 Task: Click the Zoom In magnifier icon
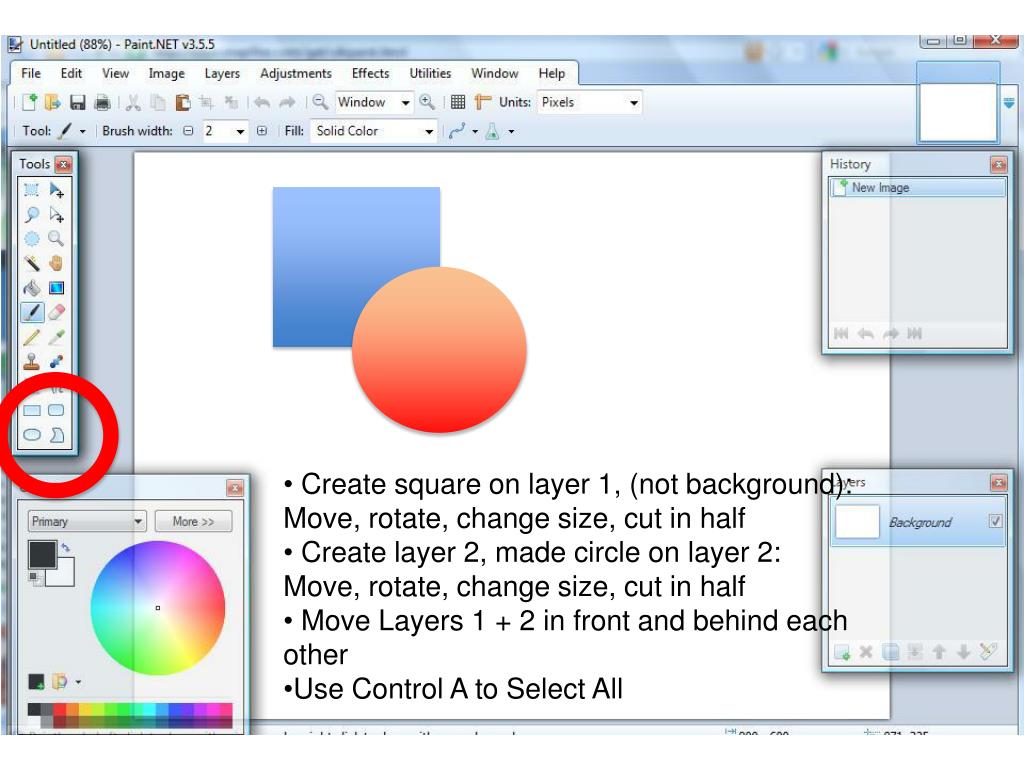pos(427,102)
